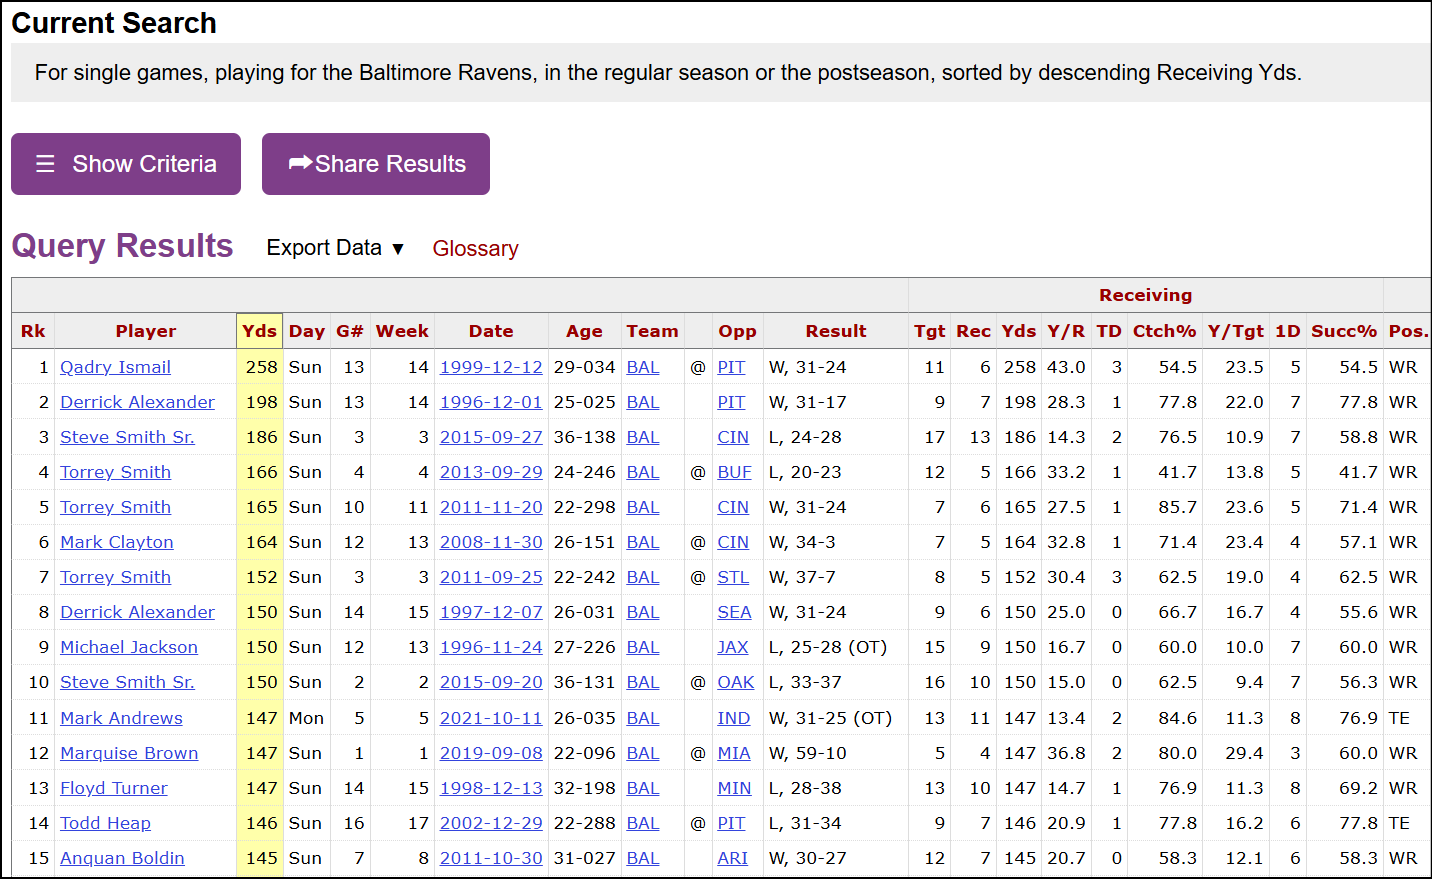
Task: Open the 2015-09-27 game date link
Action: tap(491, 437)
